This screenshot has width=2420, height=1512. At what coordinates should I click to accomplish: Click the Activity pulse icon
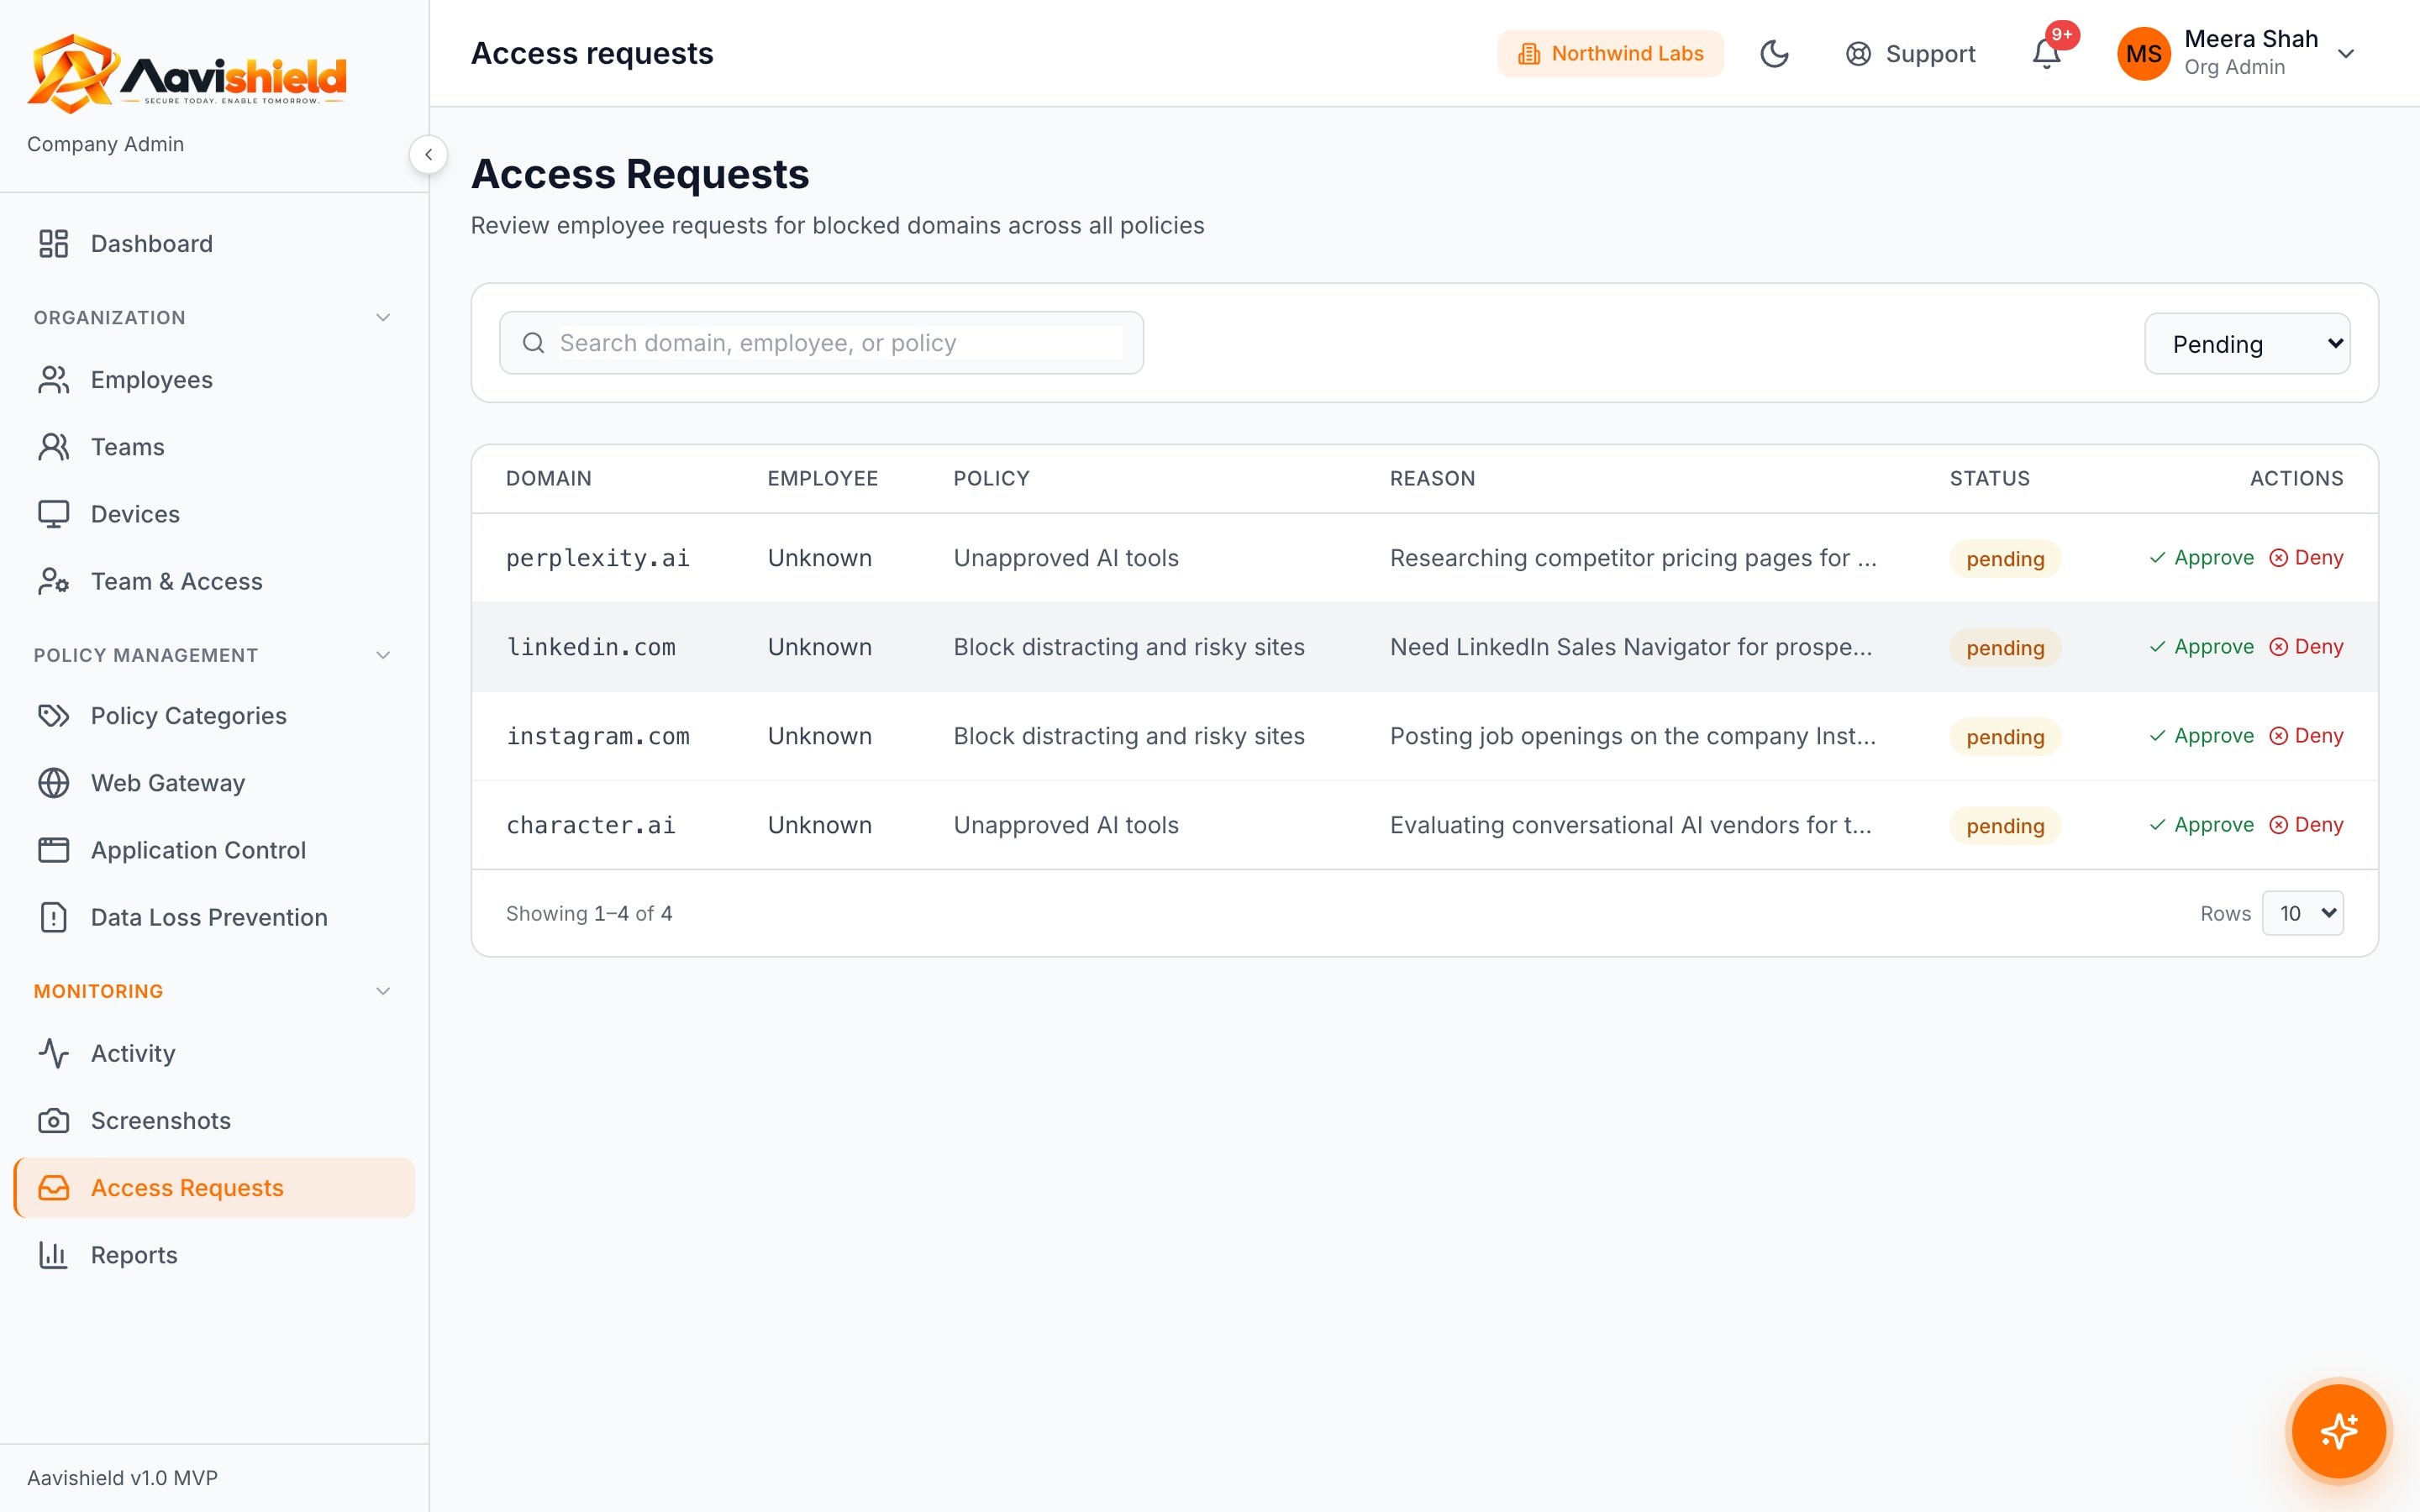[x=54, y=1053]
